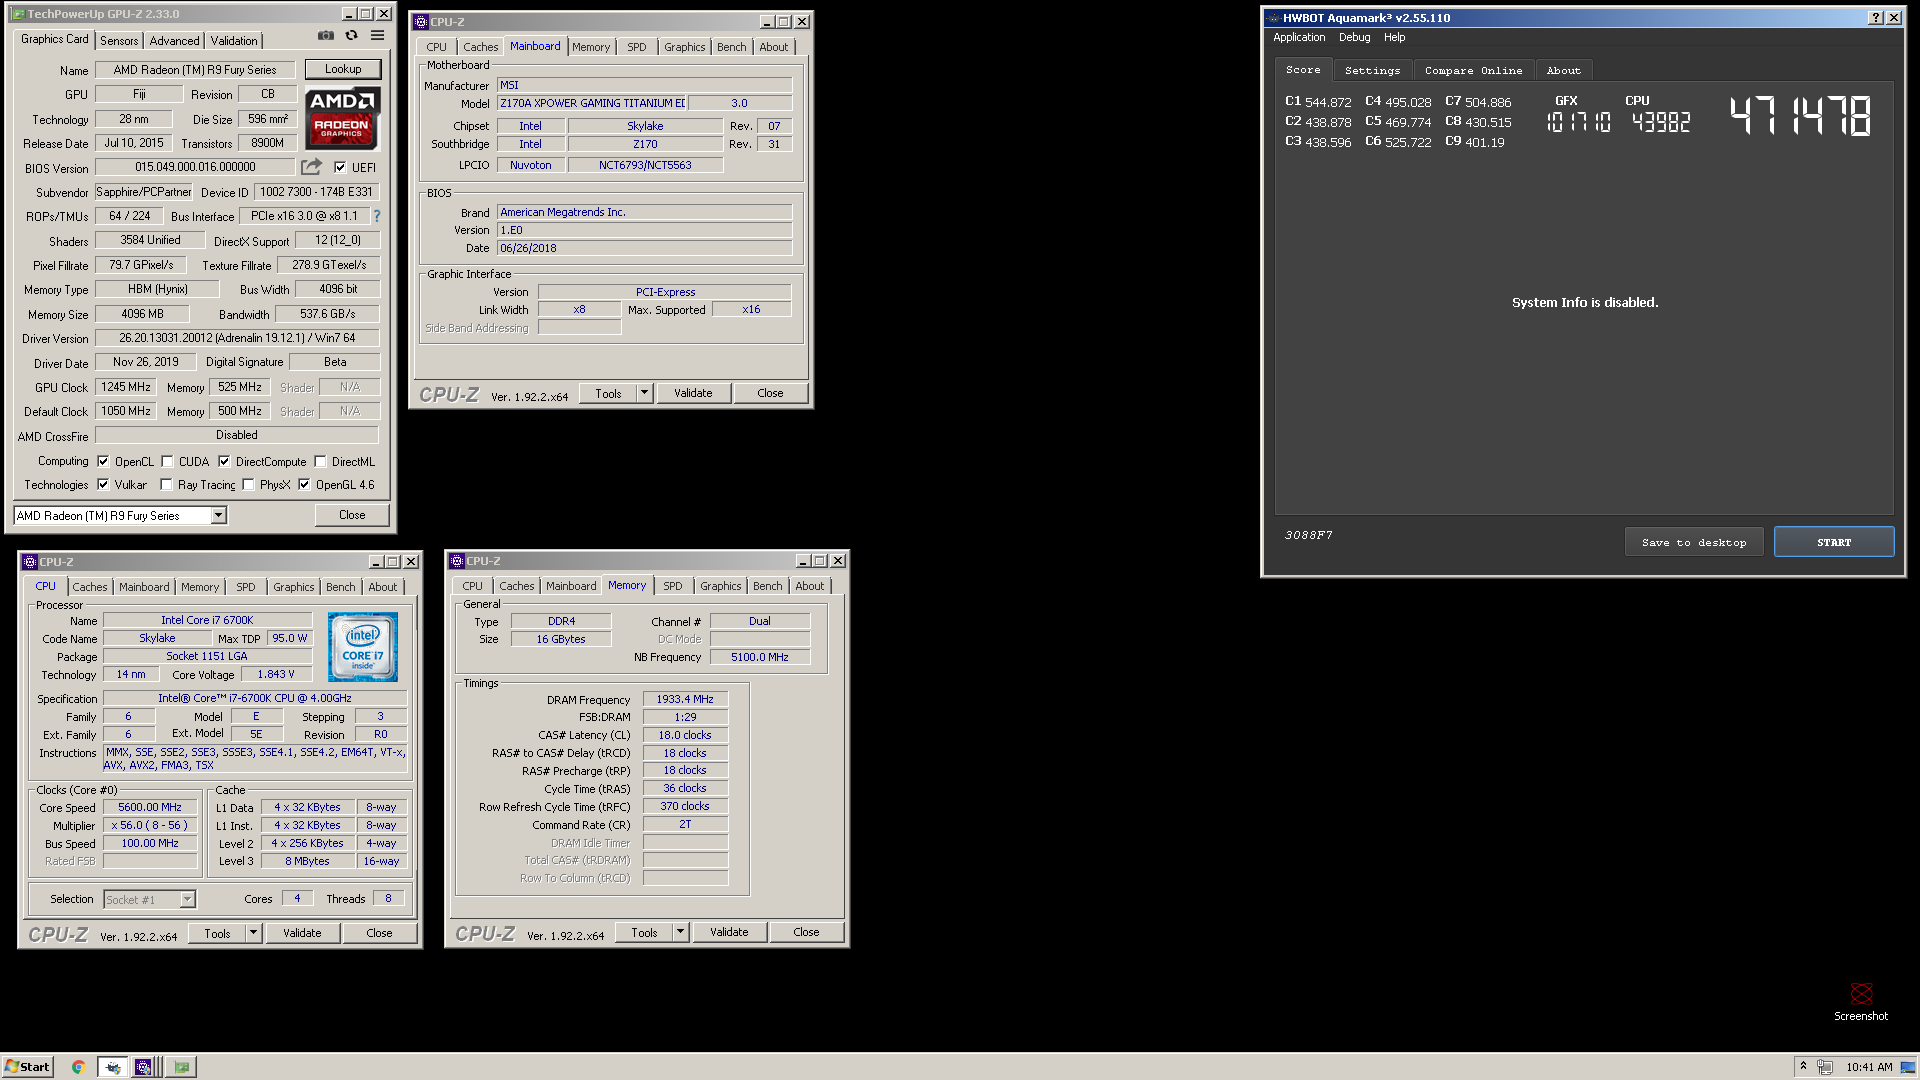Viewport: 1920px width, 1080px height.
Task: Click the network tray icon
Action: pyautogui.click(x=1825, y=1067)
